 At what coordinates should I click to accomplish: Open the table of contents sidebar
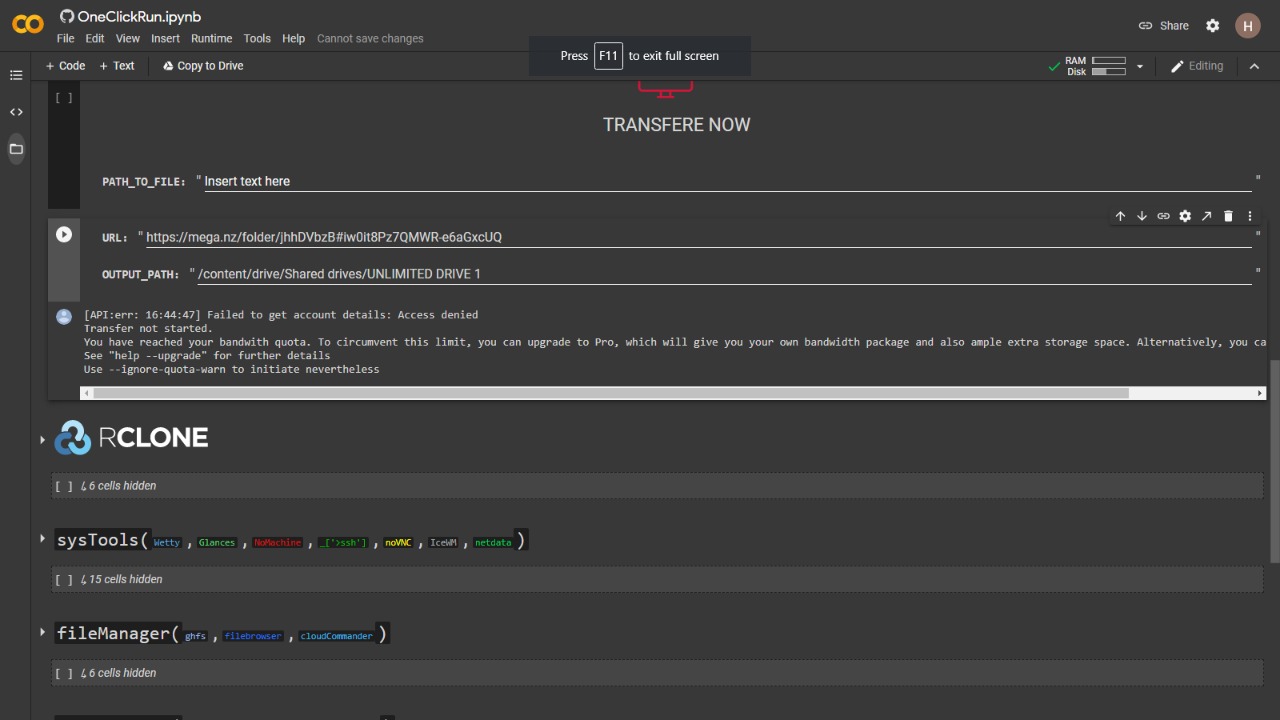[x=16, y=75]
